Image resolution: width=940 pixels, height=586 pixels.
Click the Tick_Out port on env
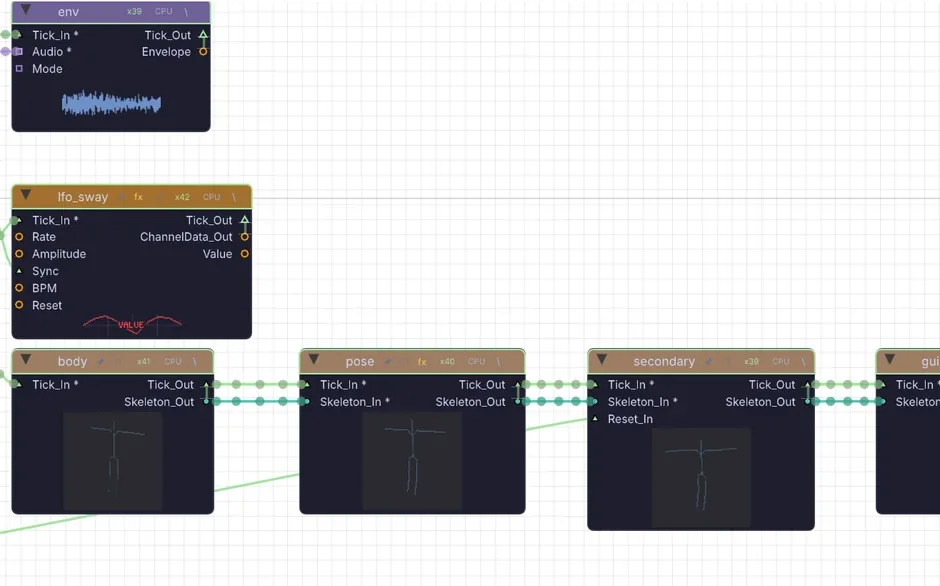click(x=203, y=35)
